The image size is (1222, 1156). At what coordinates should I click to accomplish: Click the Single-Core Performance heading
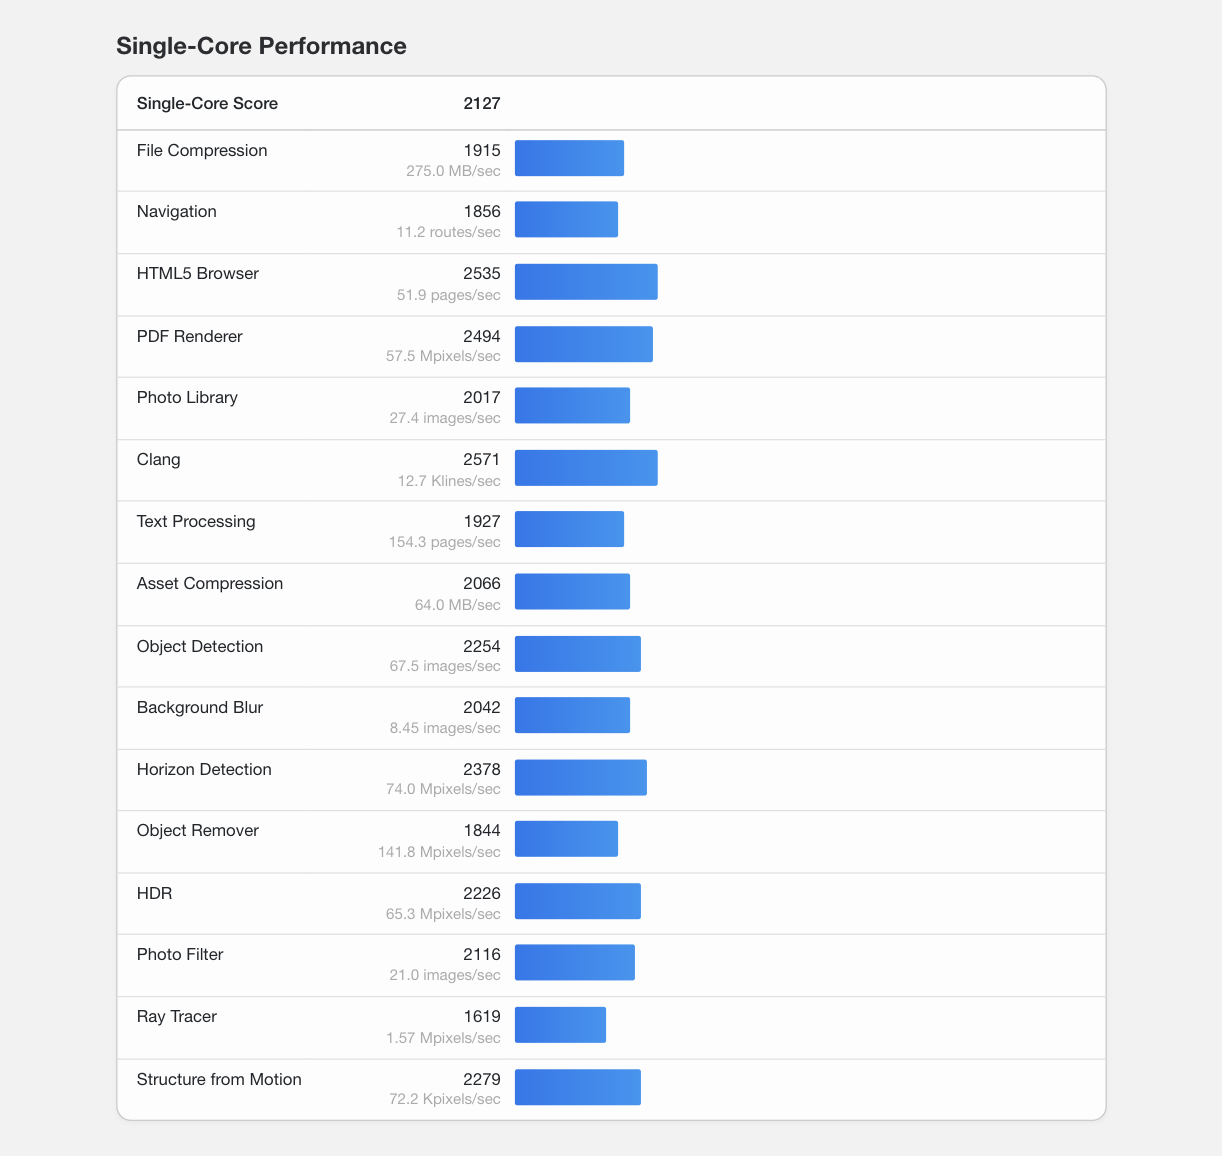[261, 46]
